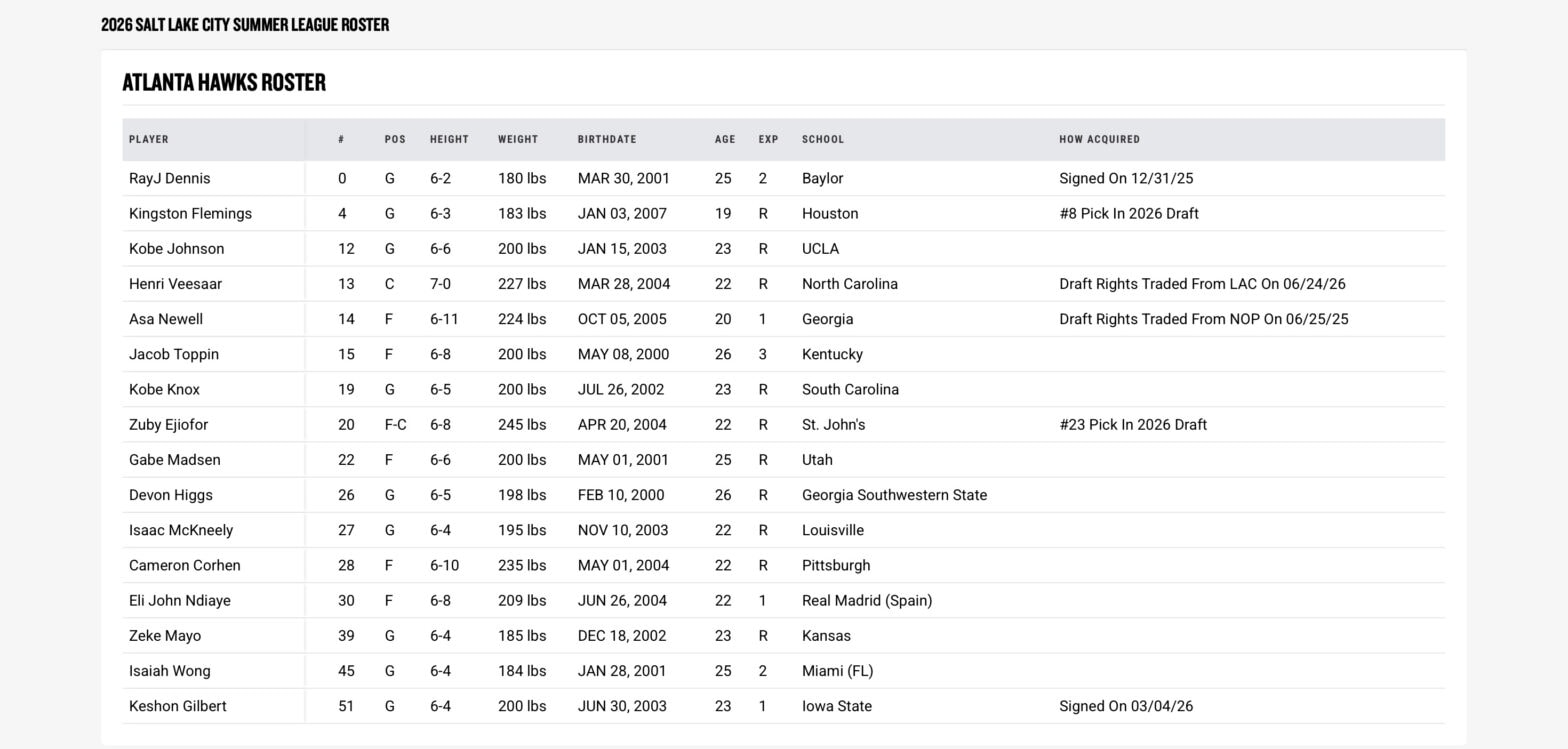Image resolution: width=1568 pixels, height=749 pixels.
Task: Select the Kansas school cell
Action: [x=826, y=635]
